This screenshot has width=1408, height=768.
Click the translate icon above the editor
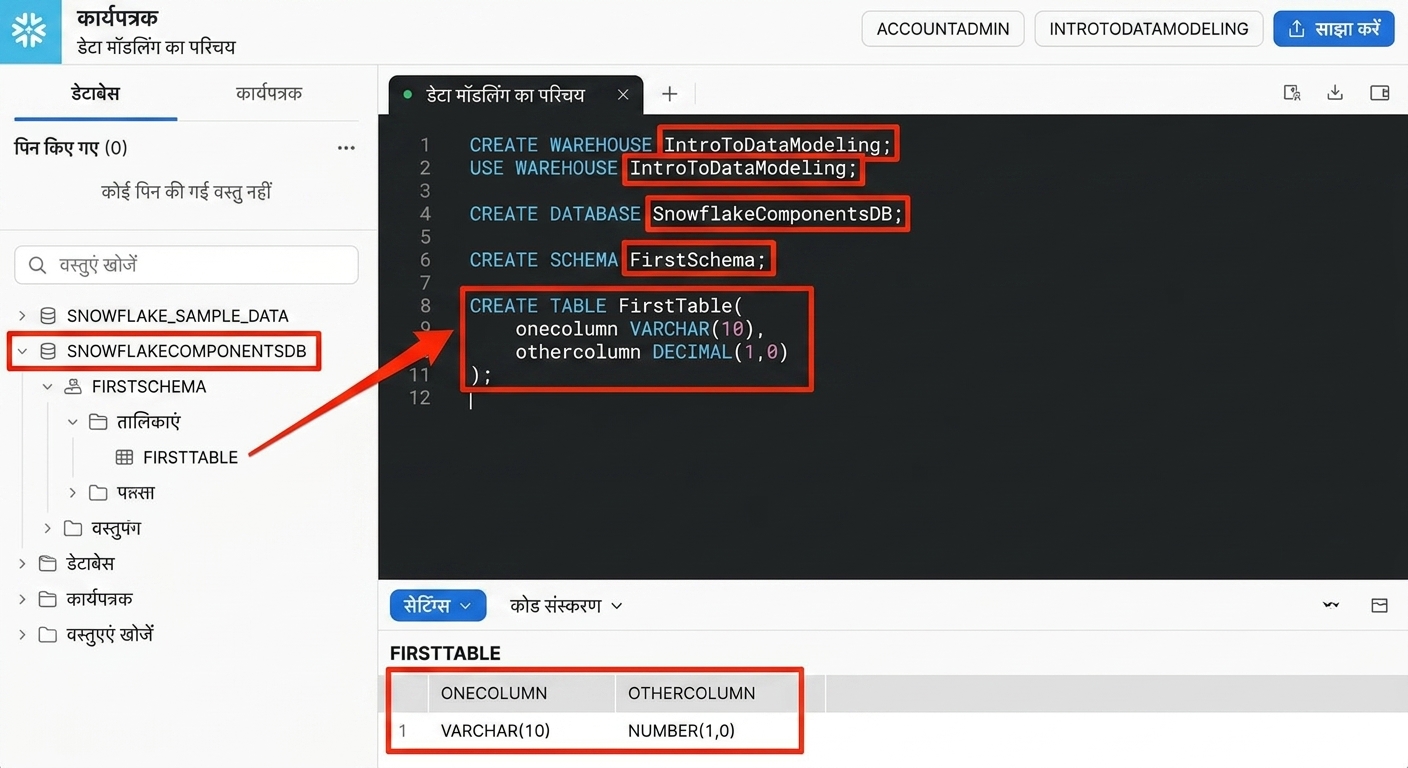[x=1292, y=93]
